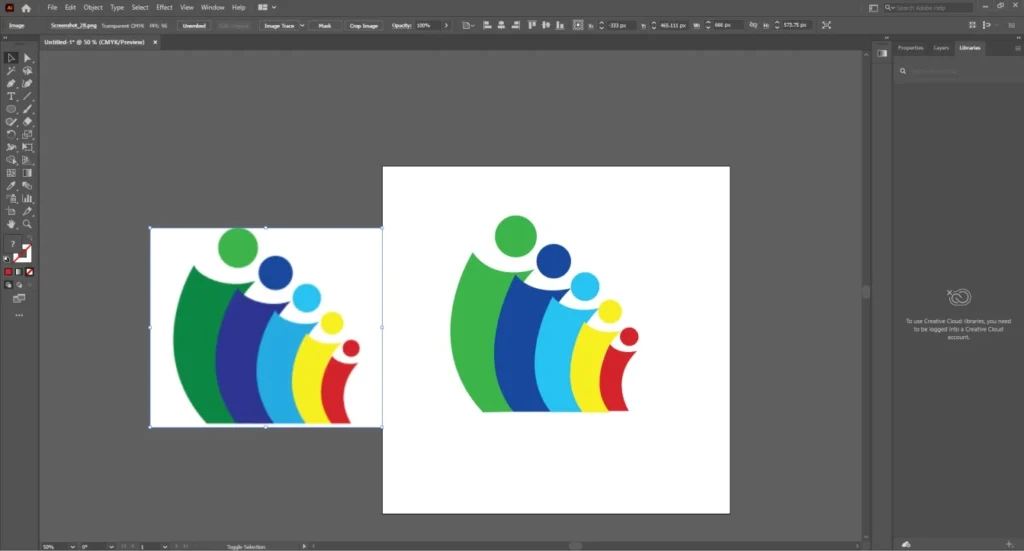The image size is (1024, 551).
Task: Select the Slice tool
Action: coord(27,212)
